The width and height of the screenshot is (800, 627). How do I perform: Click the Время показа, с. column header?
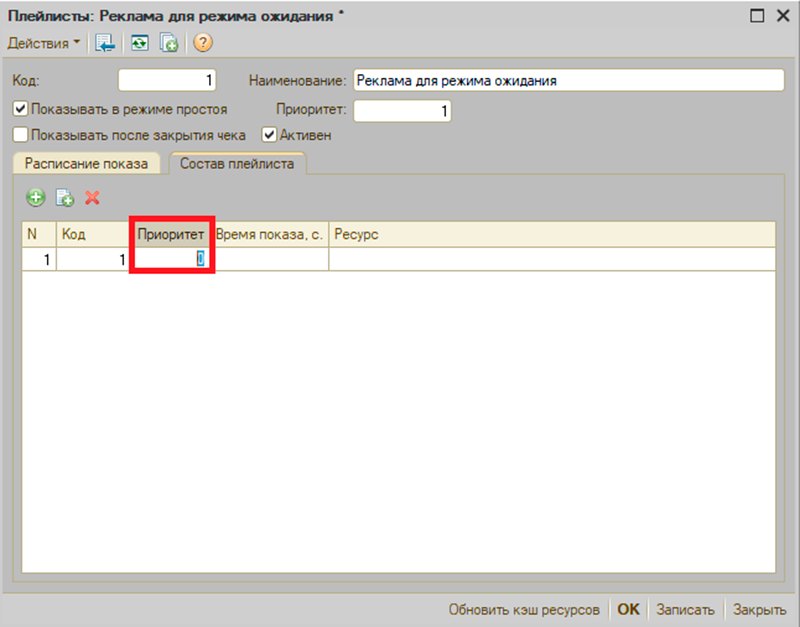click(269, 235)
